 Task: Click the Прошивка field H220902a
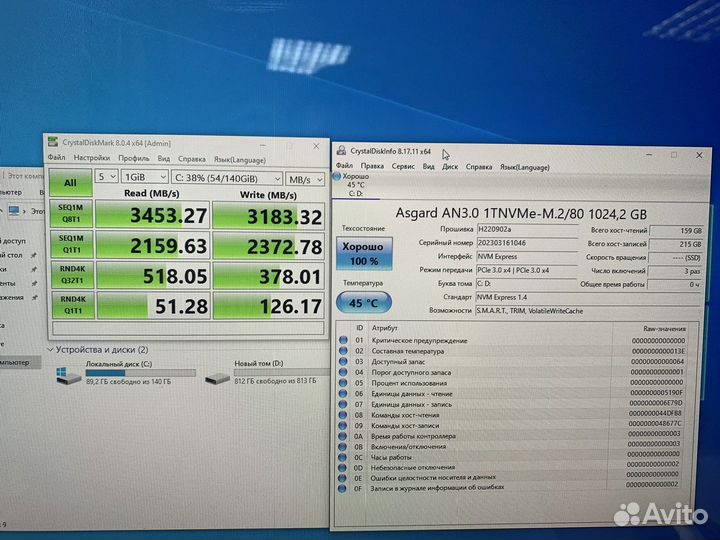click(527, 229)
